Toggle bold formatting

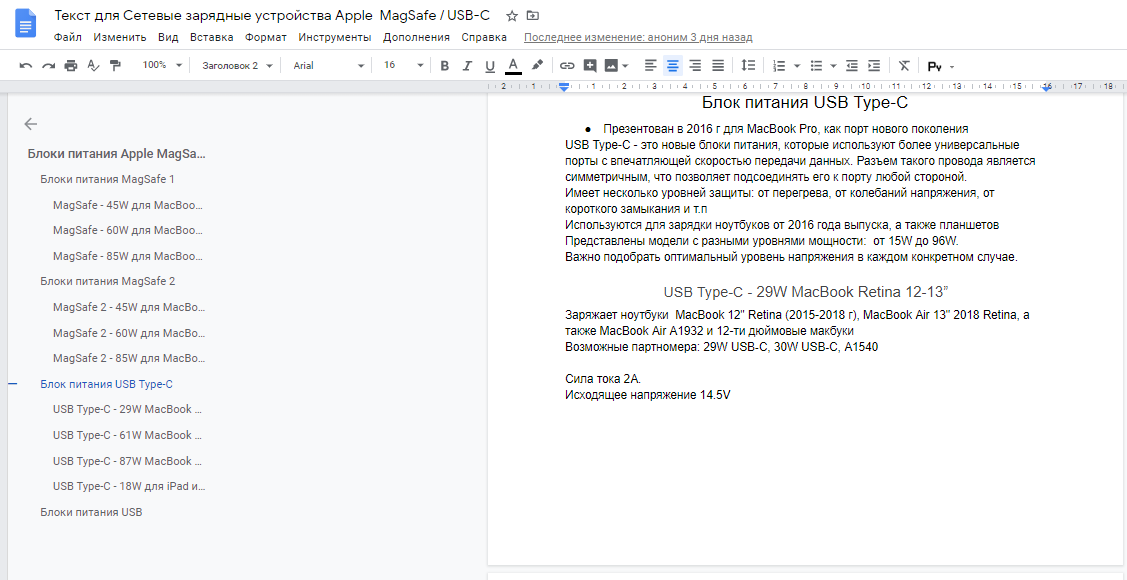(444, 65)
